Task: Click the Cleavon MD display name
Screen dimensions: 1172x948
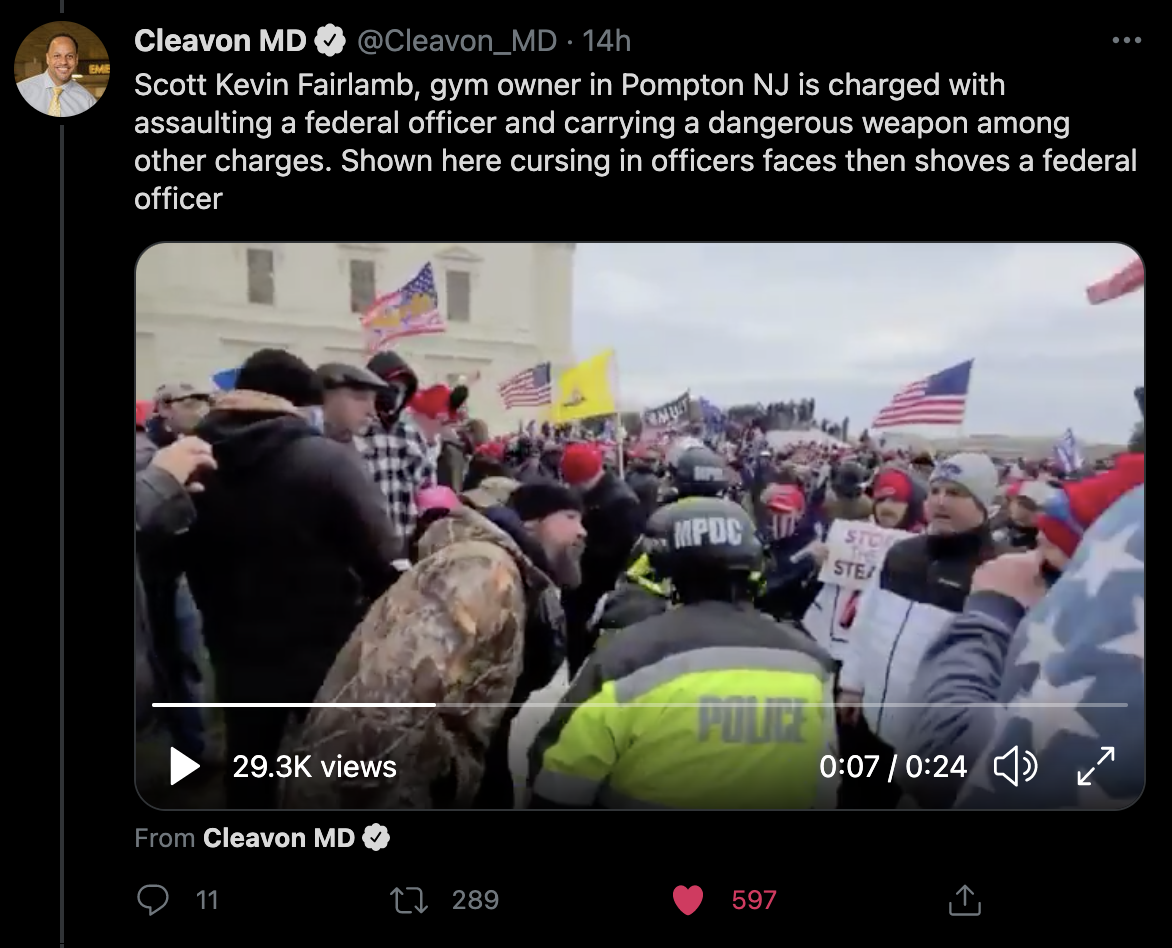Action: (x=220, y=40)
